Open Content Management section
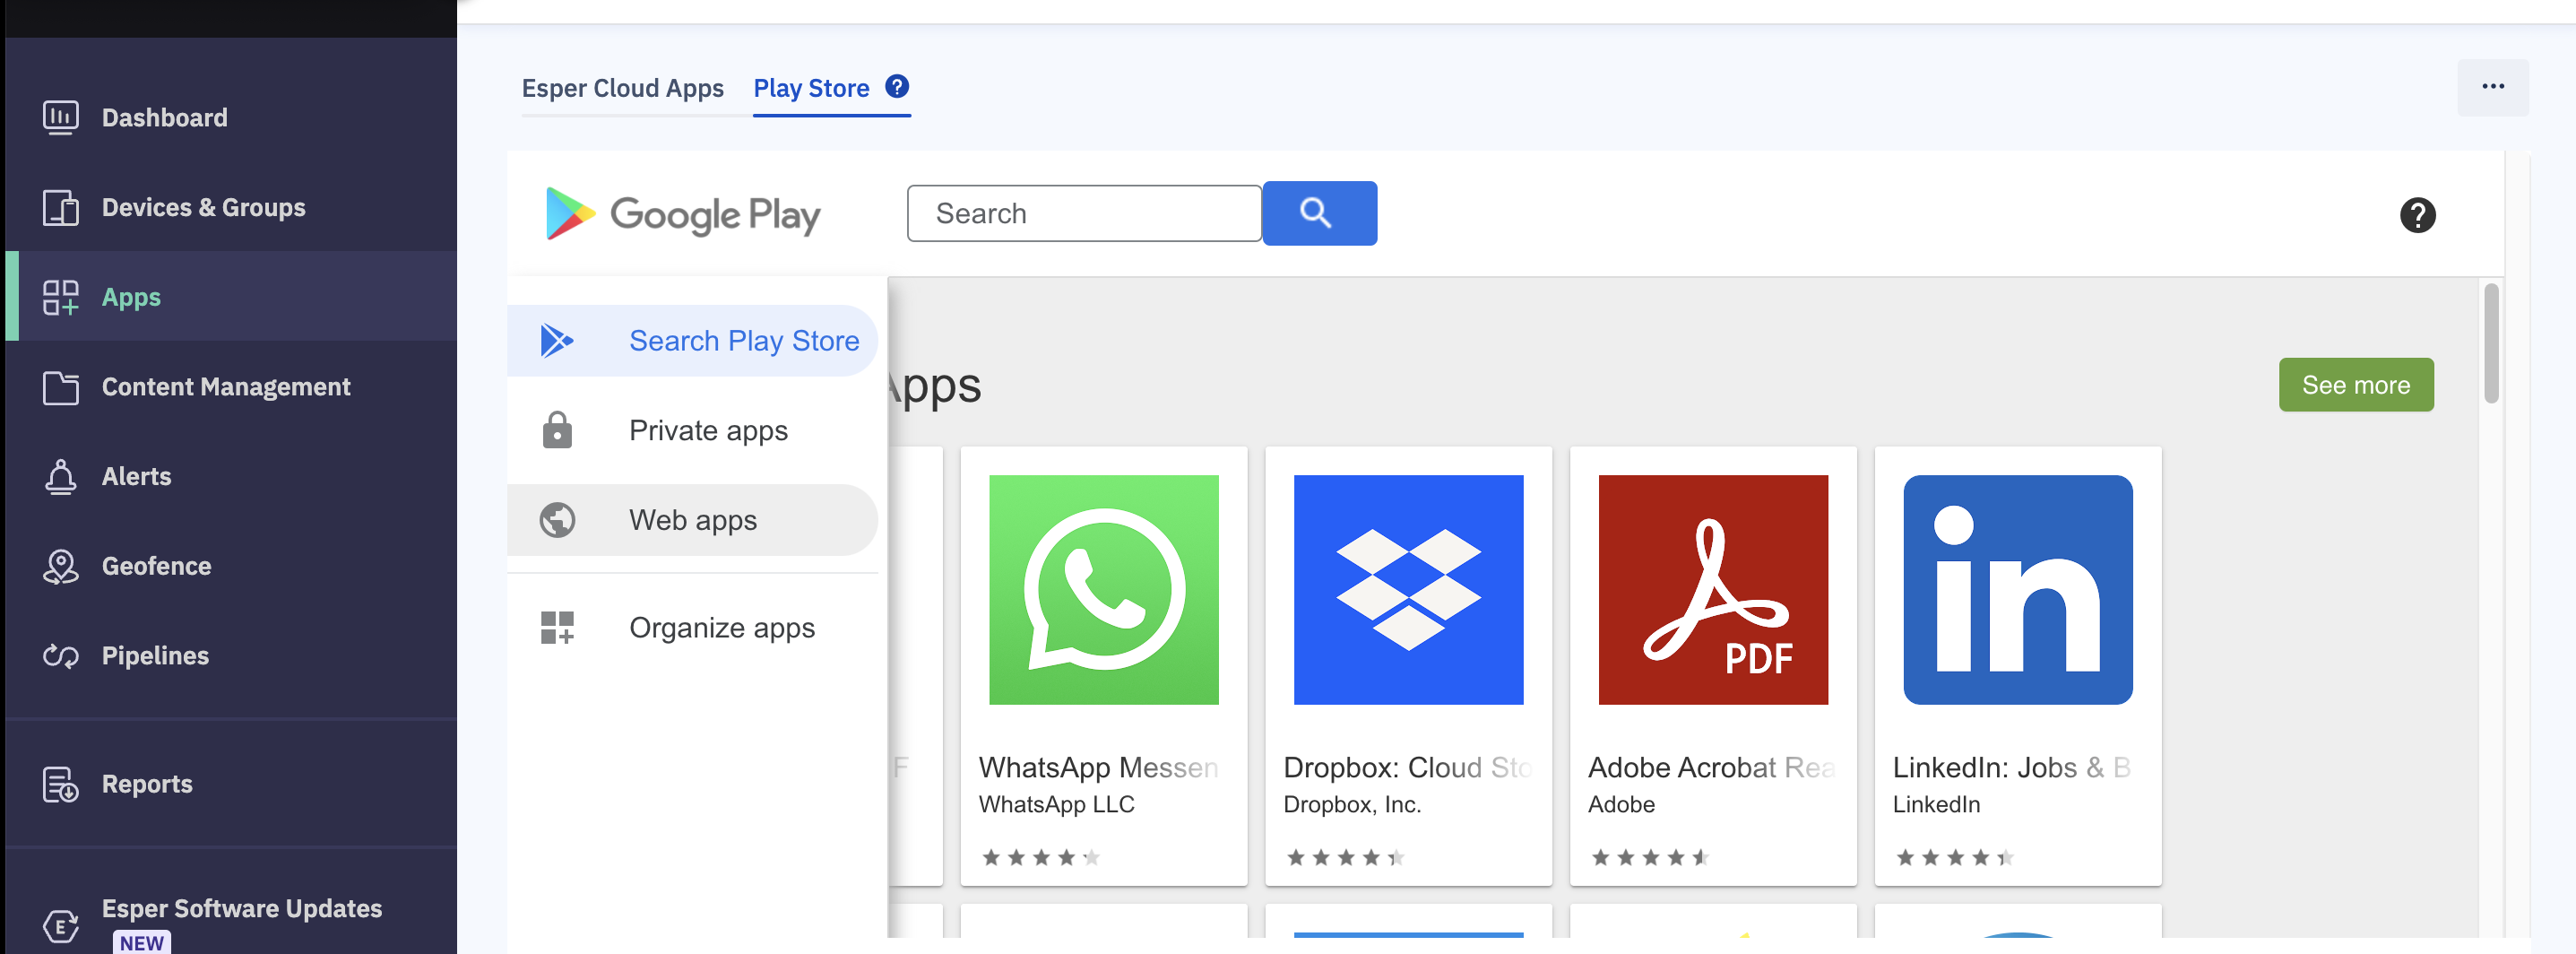2576x954 pixels. click(226, 387)
